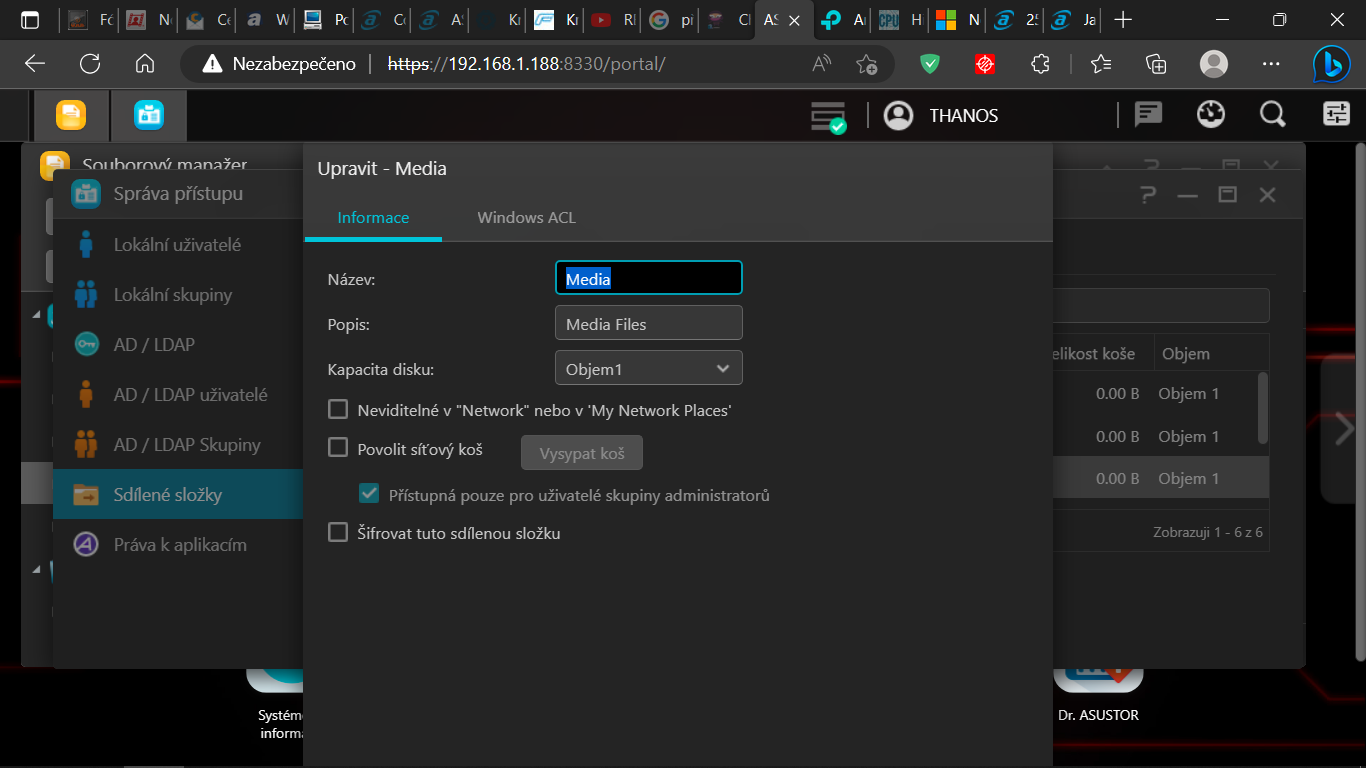Open the help question mark icon
The height and width of the screenshot is (768, 1366).
(x=1148, y=195)
